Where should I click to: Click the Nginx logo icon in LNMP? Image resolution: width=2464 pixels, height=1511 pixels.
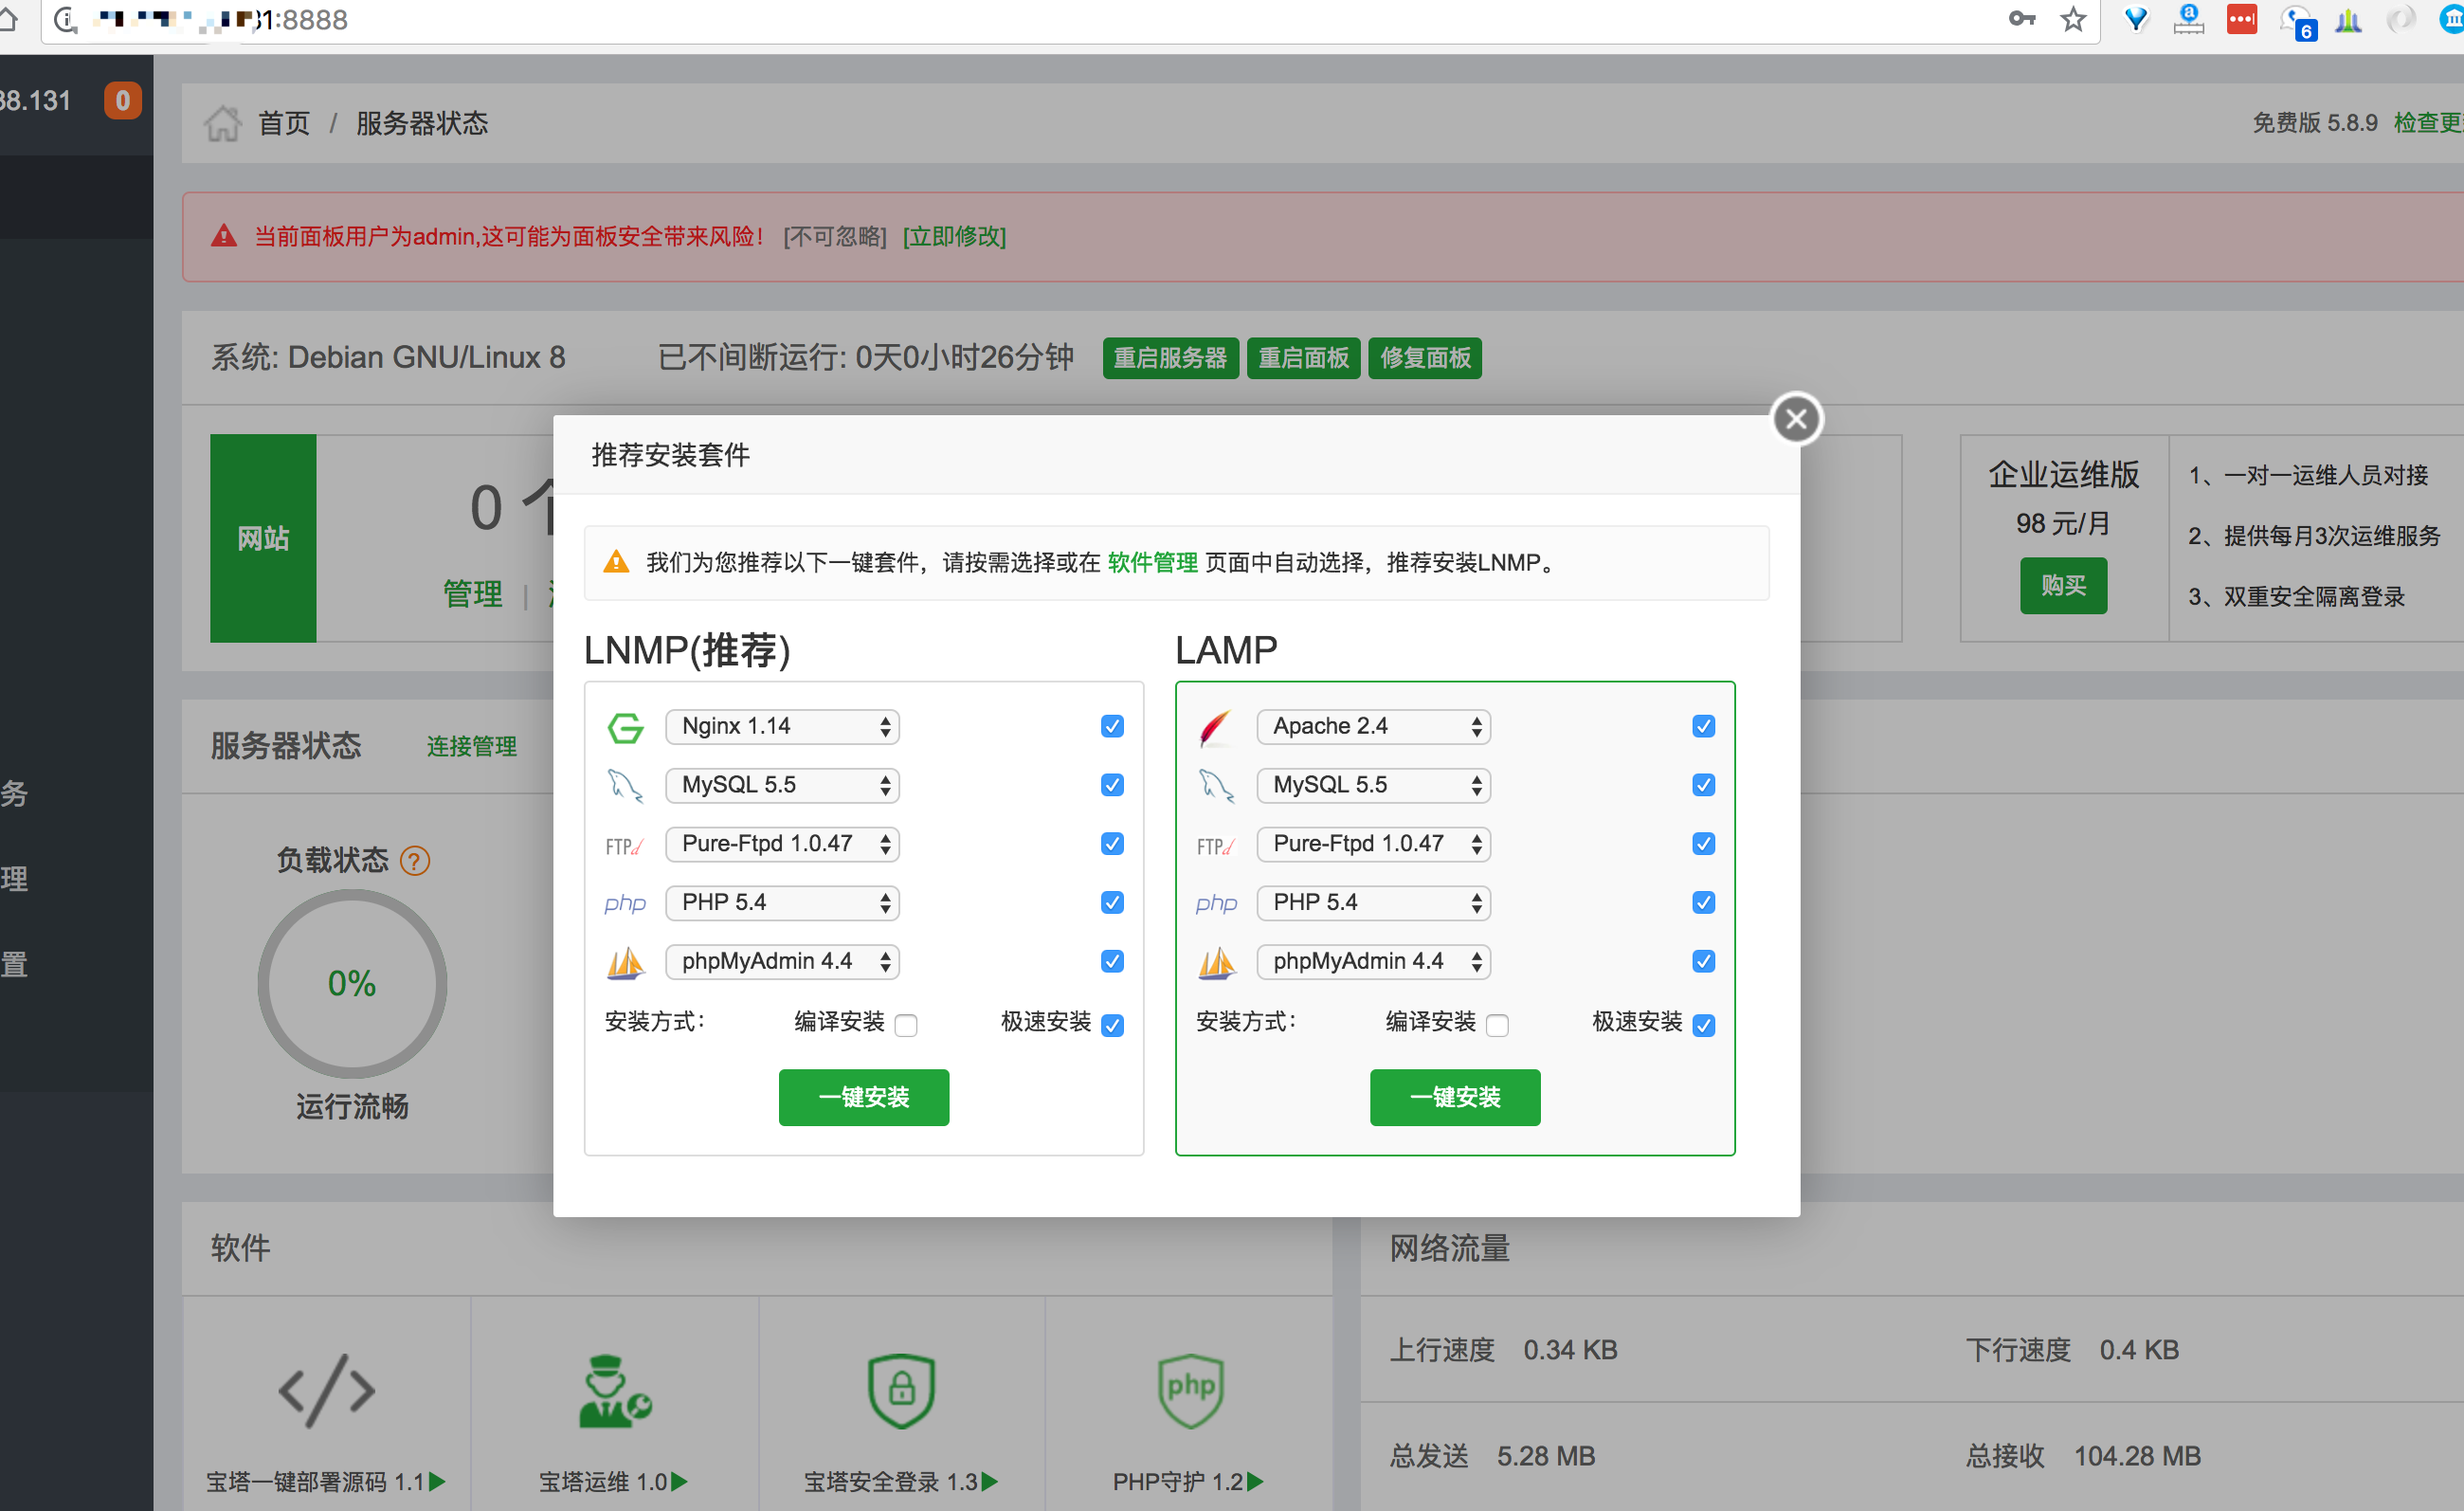626,728
